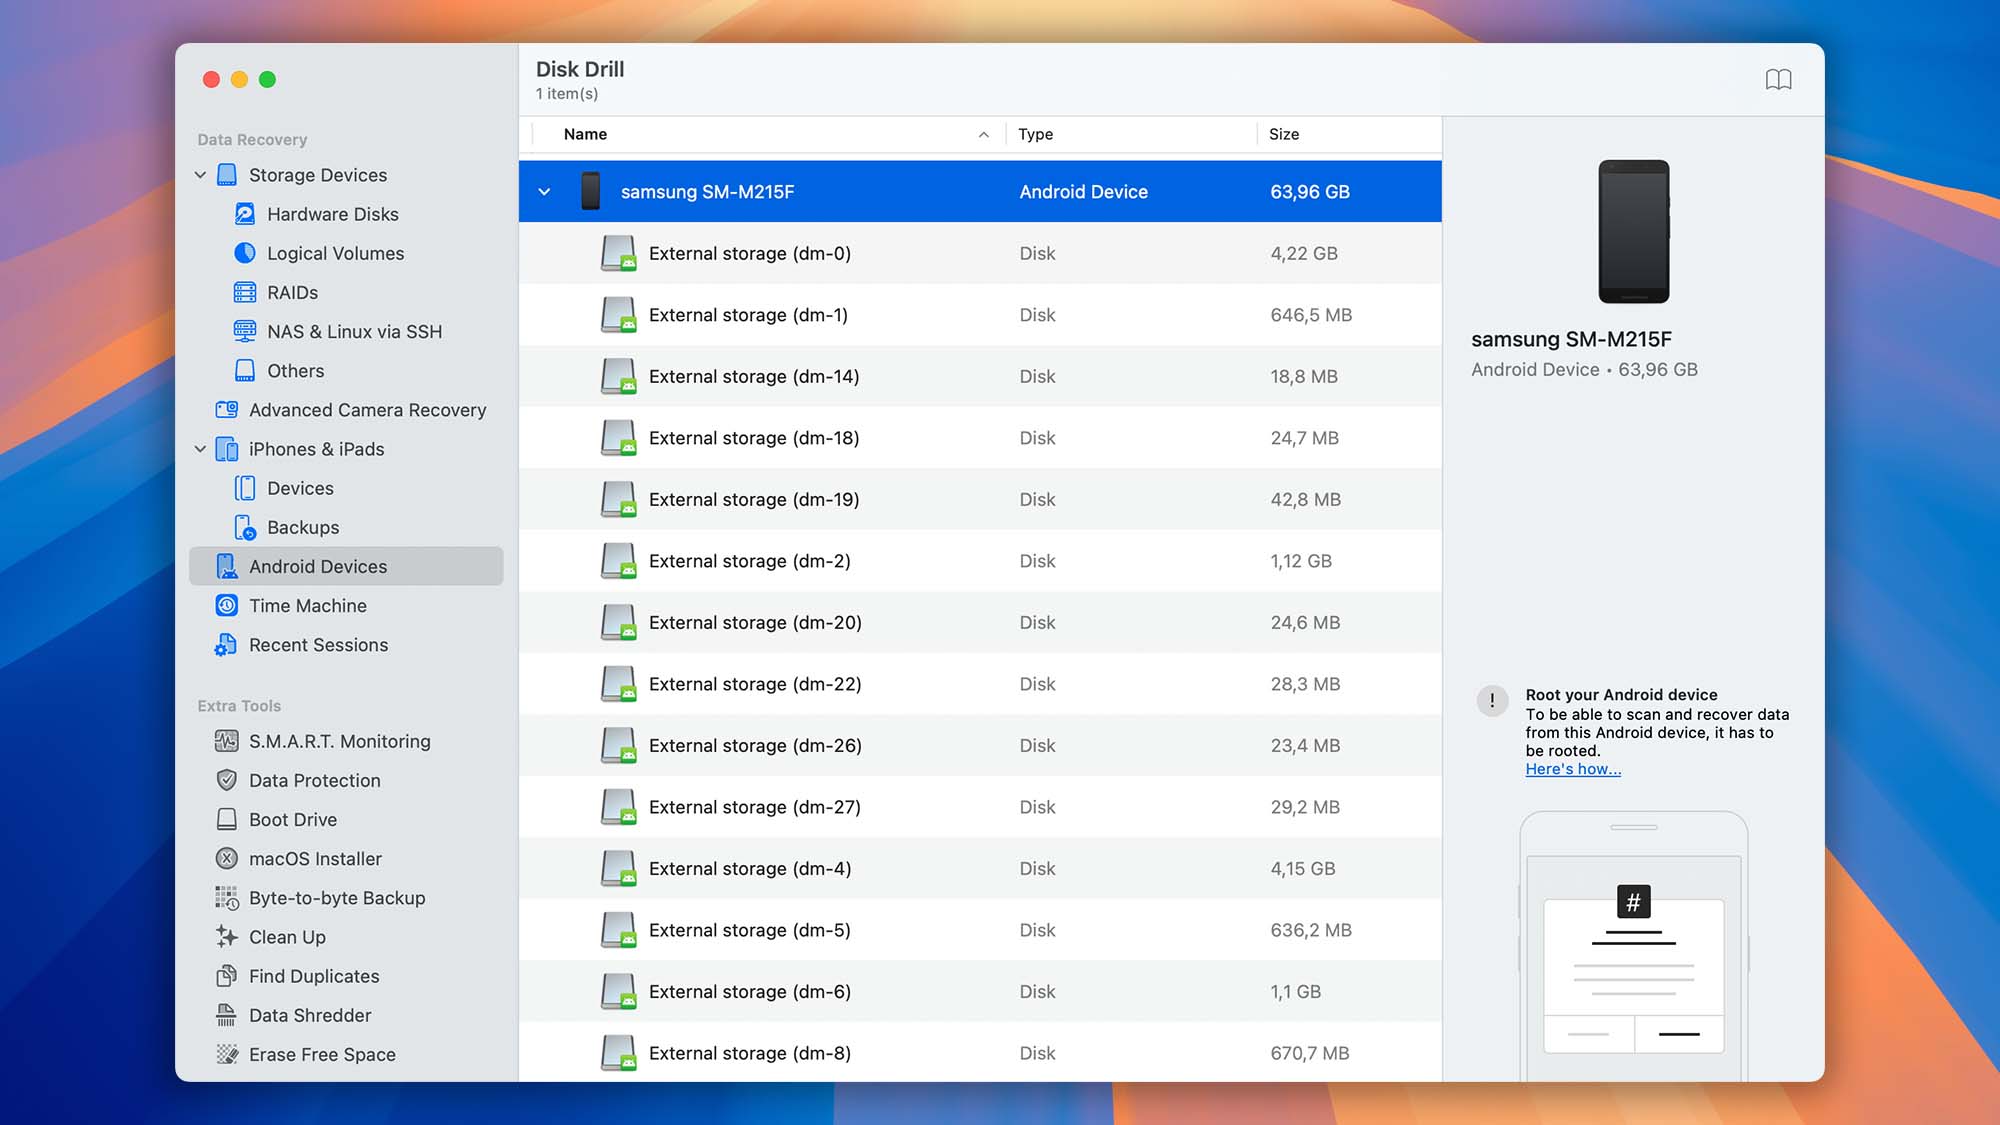Screen dimensions: 2000x1125
Task: Open the help book icon
Action: 1778,79
